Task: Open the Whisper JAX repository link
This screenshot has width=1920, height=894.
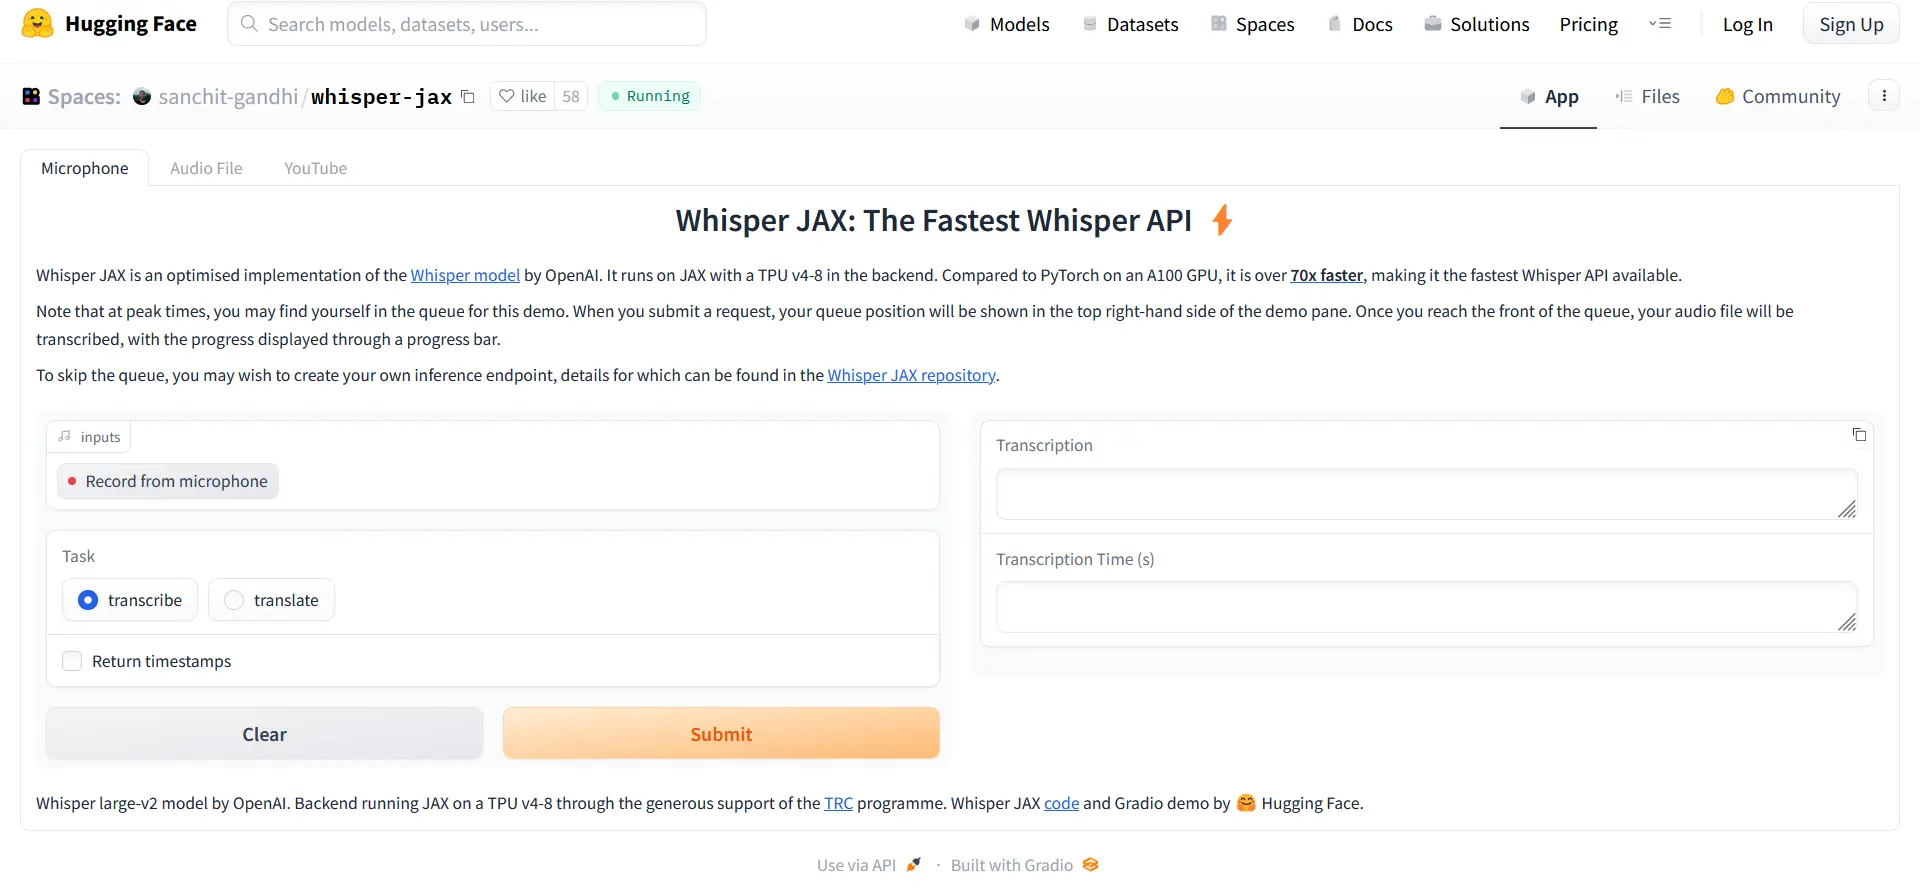Action: (911, 375)
